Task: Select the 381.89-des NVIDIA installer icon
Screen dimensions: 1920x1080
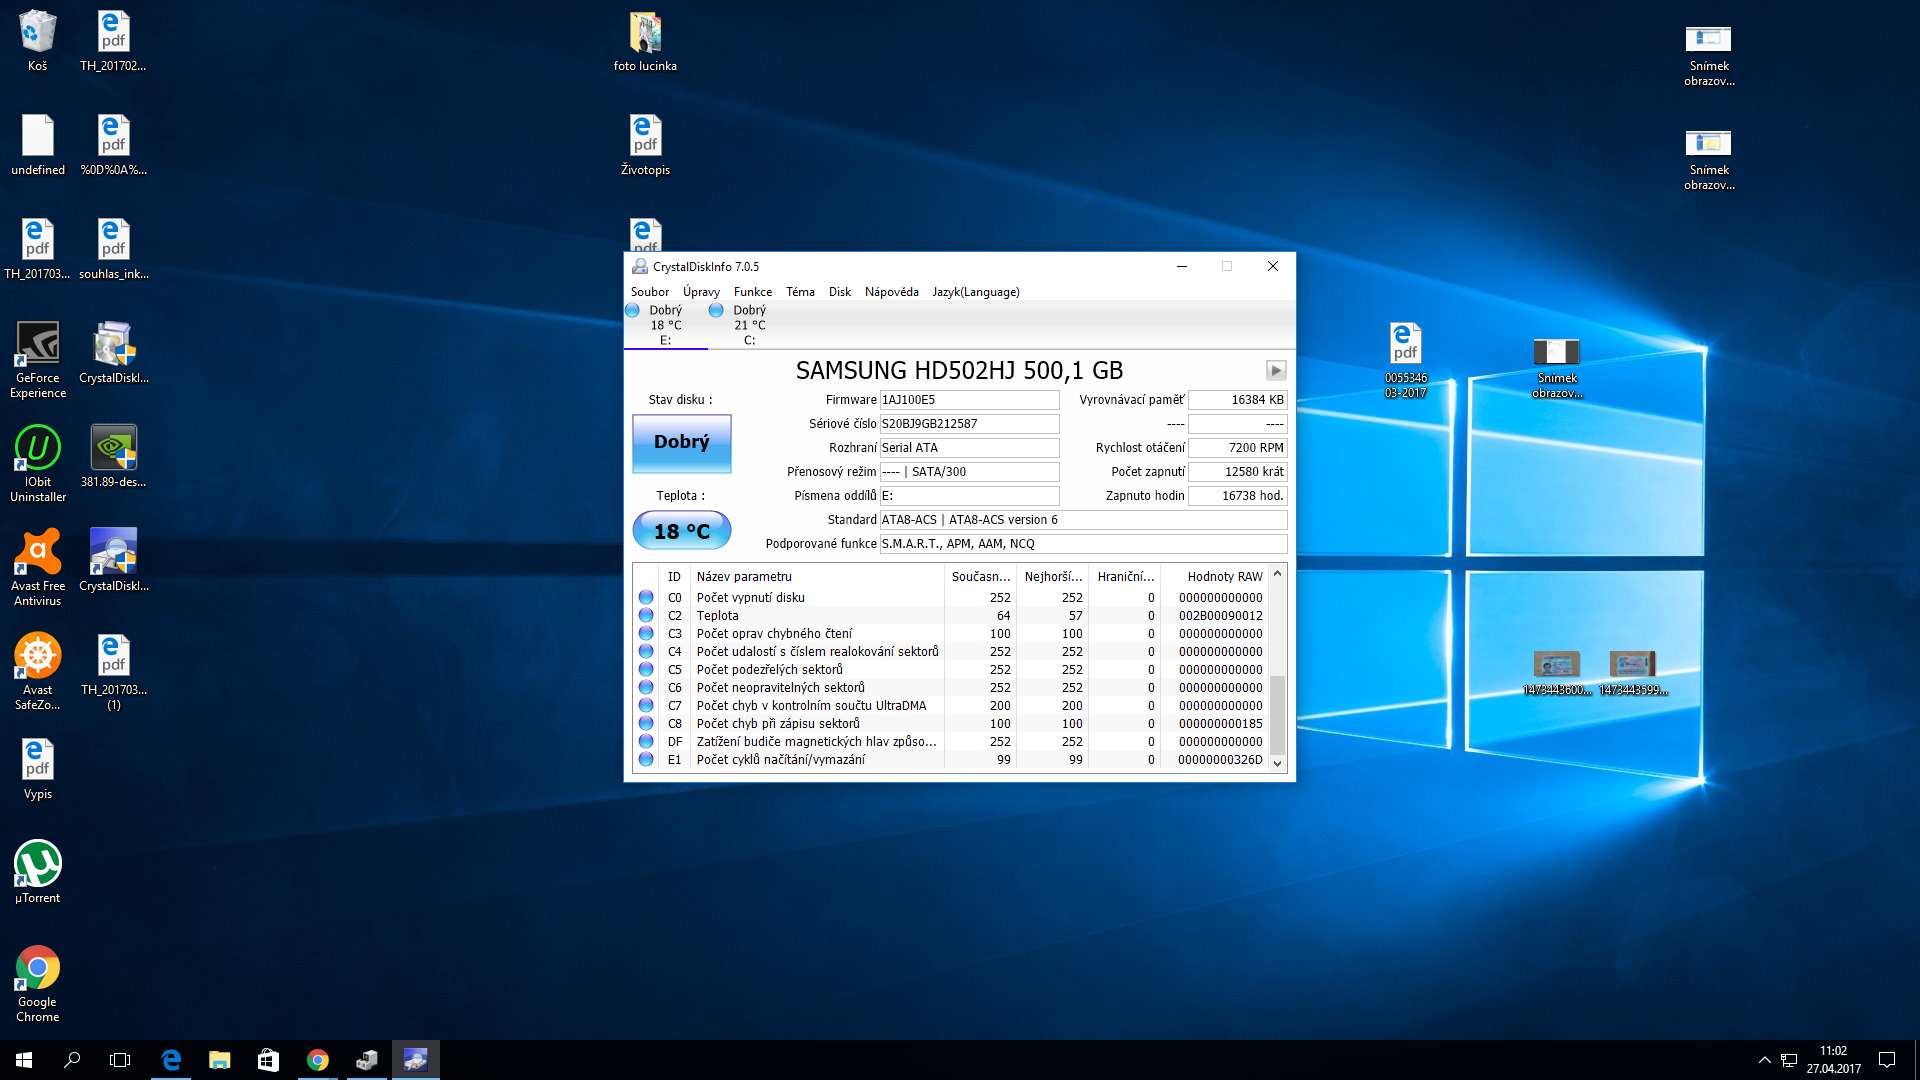Action: pos(113,456)
